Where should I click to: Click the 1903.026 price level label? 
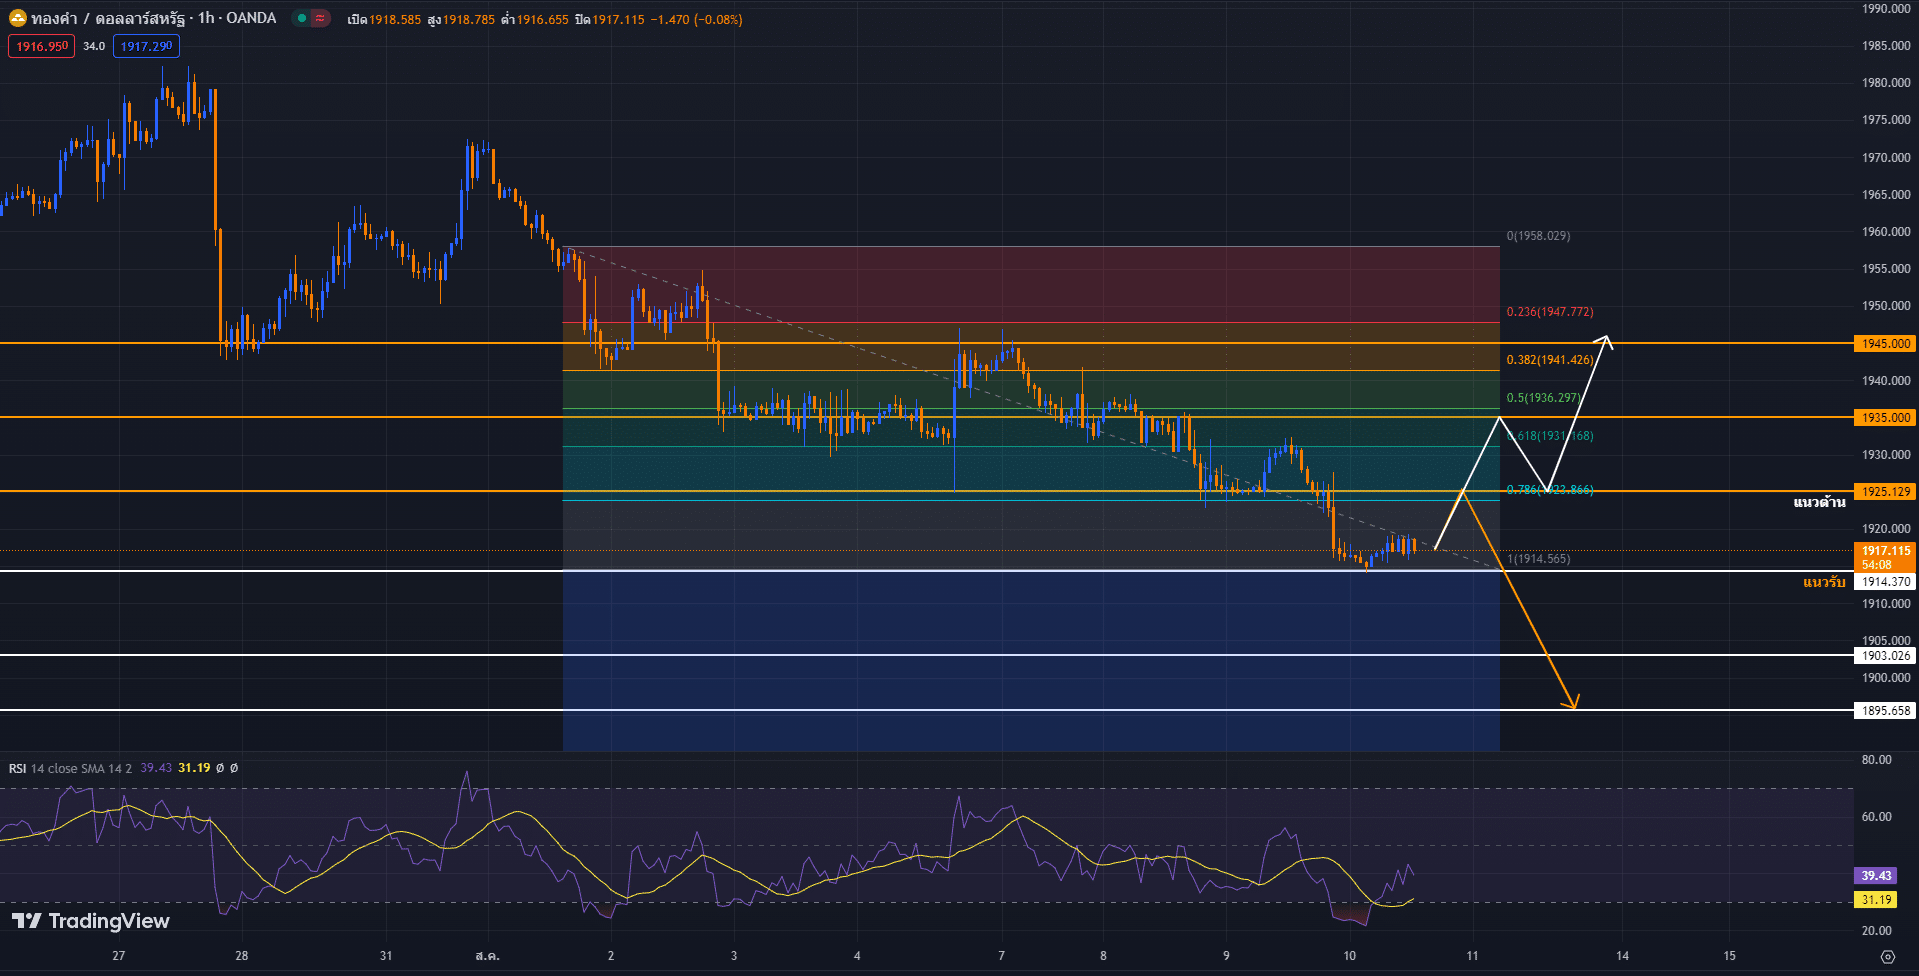pos(1885,656)
